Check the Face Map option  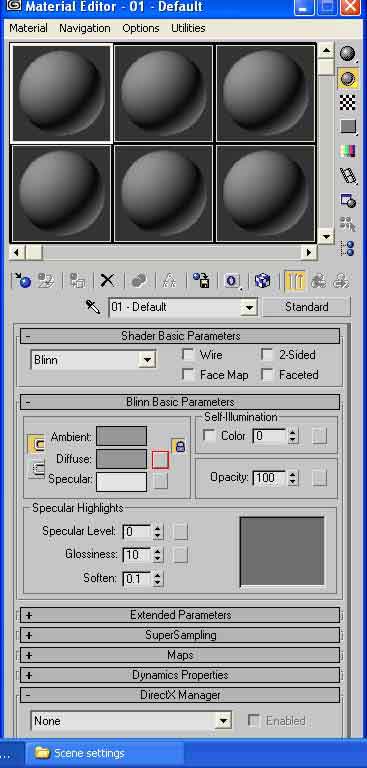click(188, 375)
